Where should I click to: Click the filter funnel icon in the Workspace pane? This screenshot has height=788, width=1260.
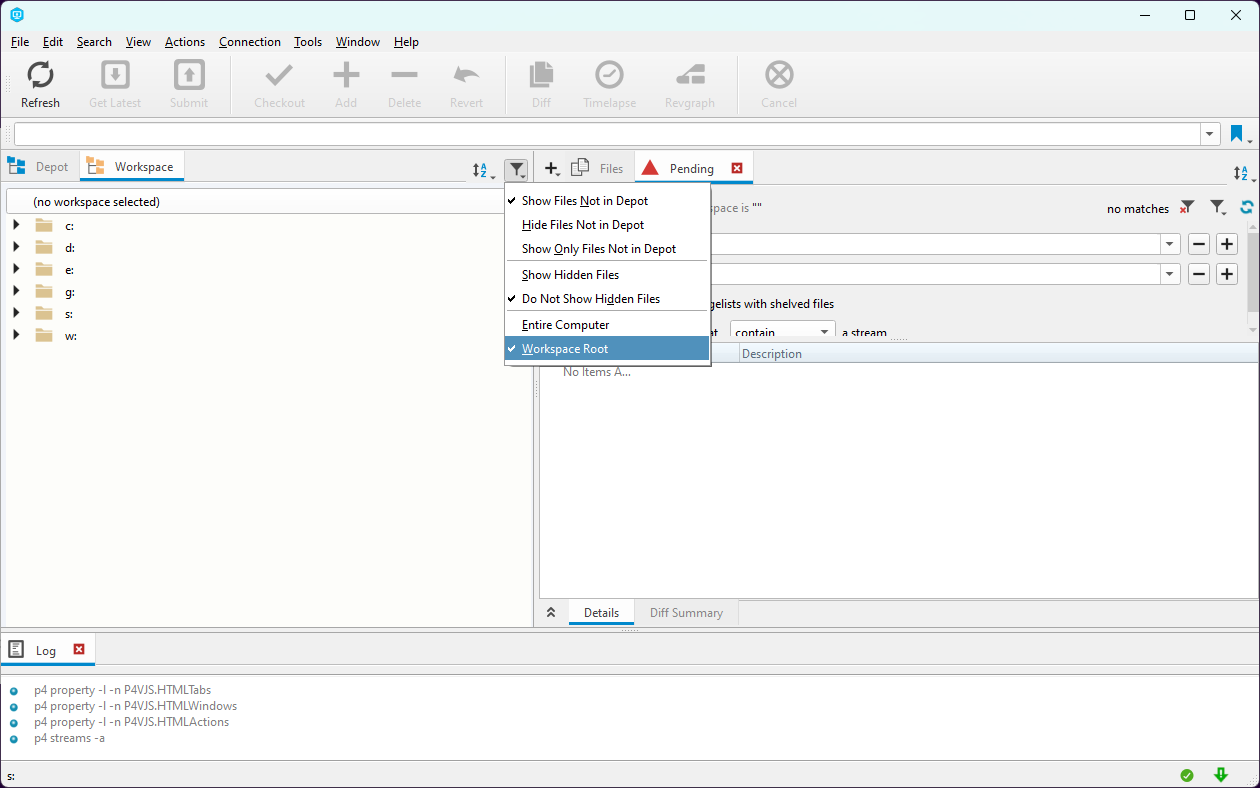[516, 170]
